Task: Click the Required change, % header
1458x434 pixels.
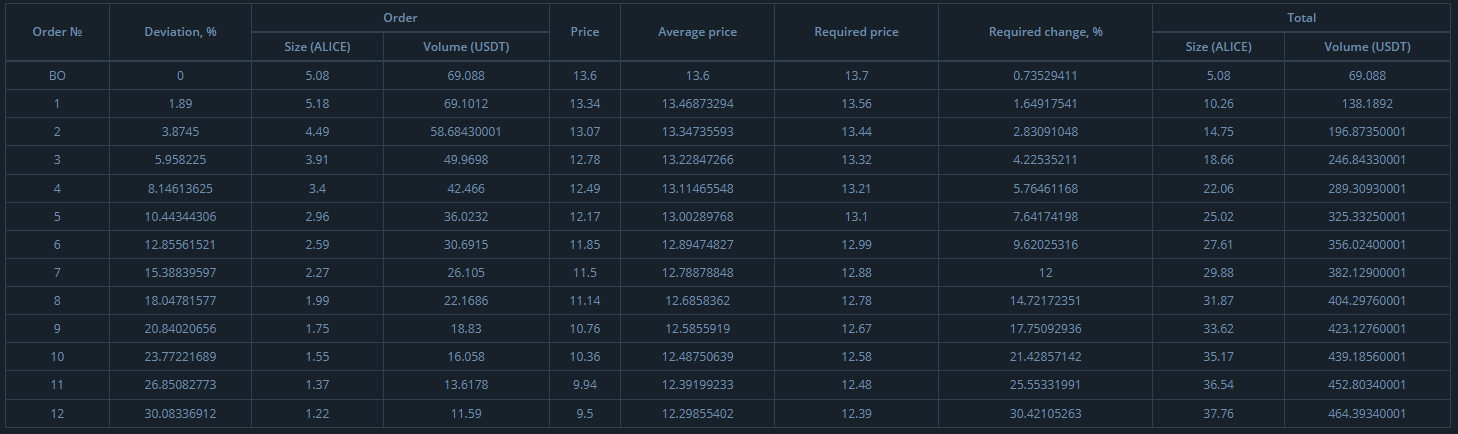Action: 1045,32
